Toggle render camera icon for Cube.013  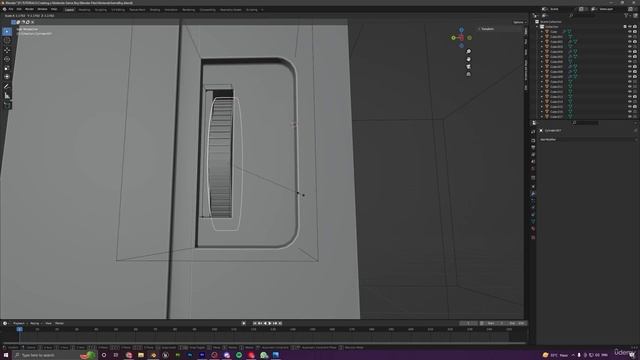635,97
